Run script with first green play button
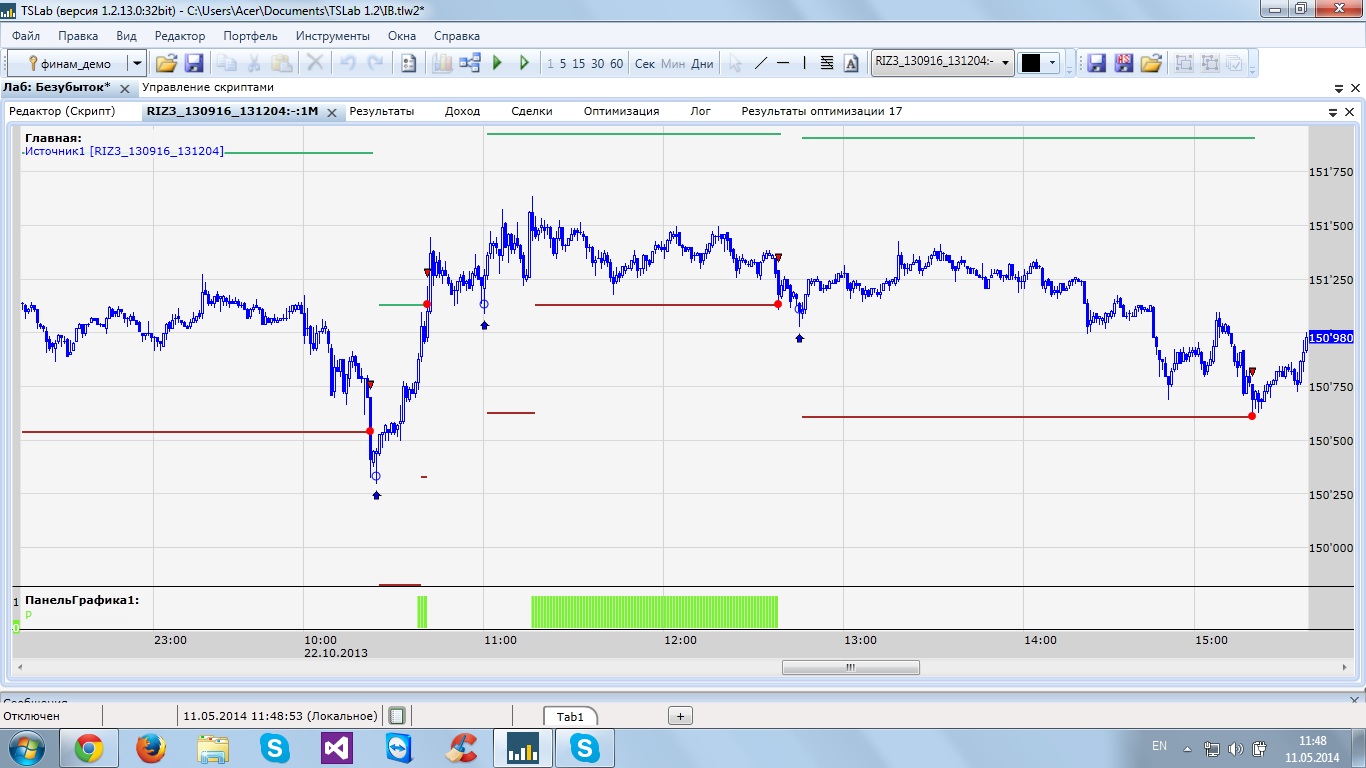The height and width of the screenshot is (768, 1366). point(498,63)
